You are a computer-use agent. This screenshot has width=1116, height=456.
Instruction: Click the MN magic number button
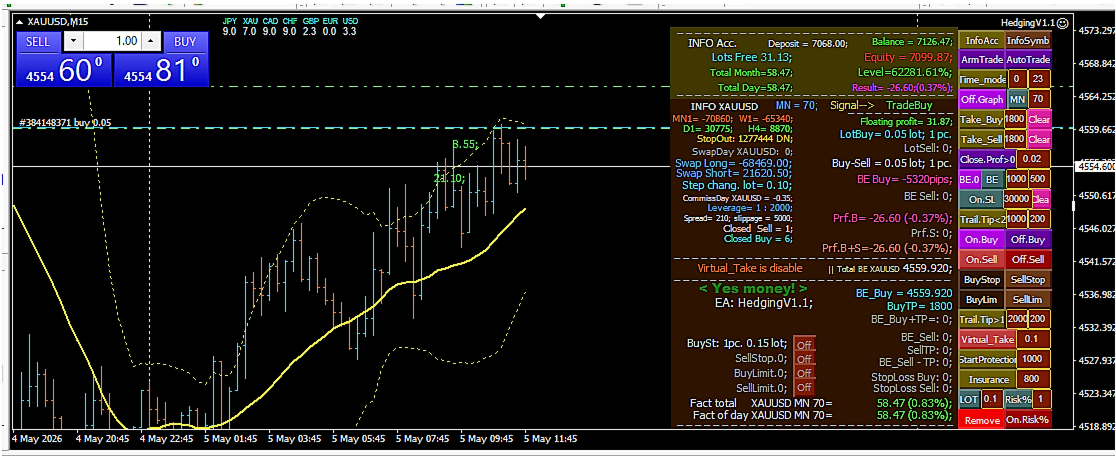[x=1017, y=99]
